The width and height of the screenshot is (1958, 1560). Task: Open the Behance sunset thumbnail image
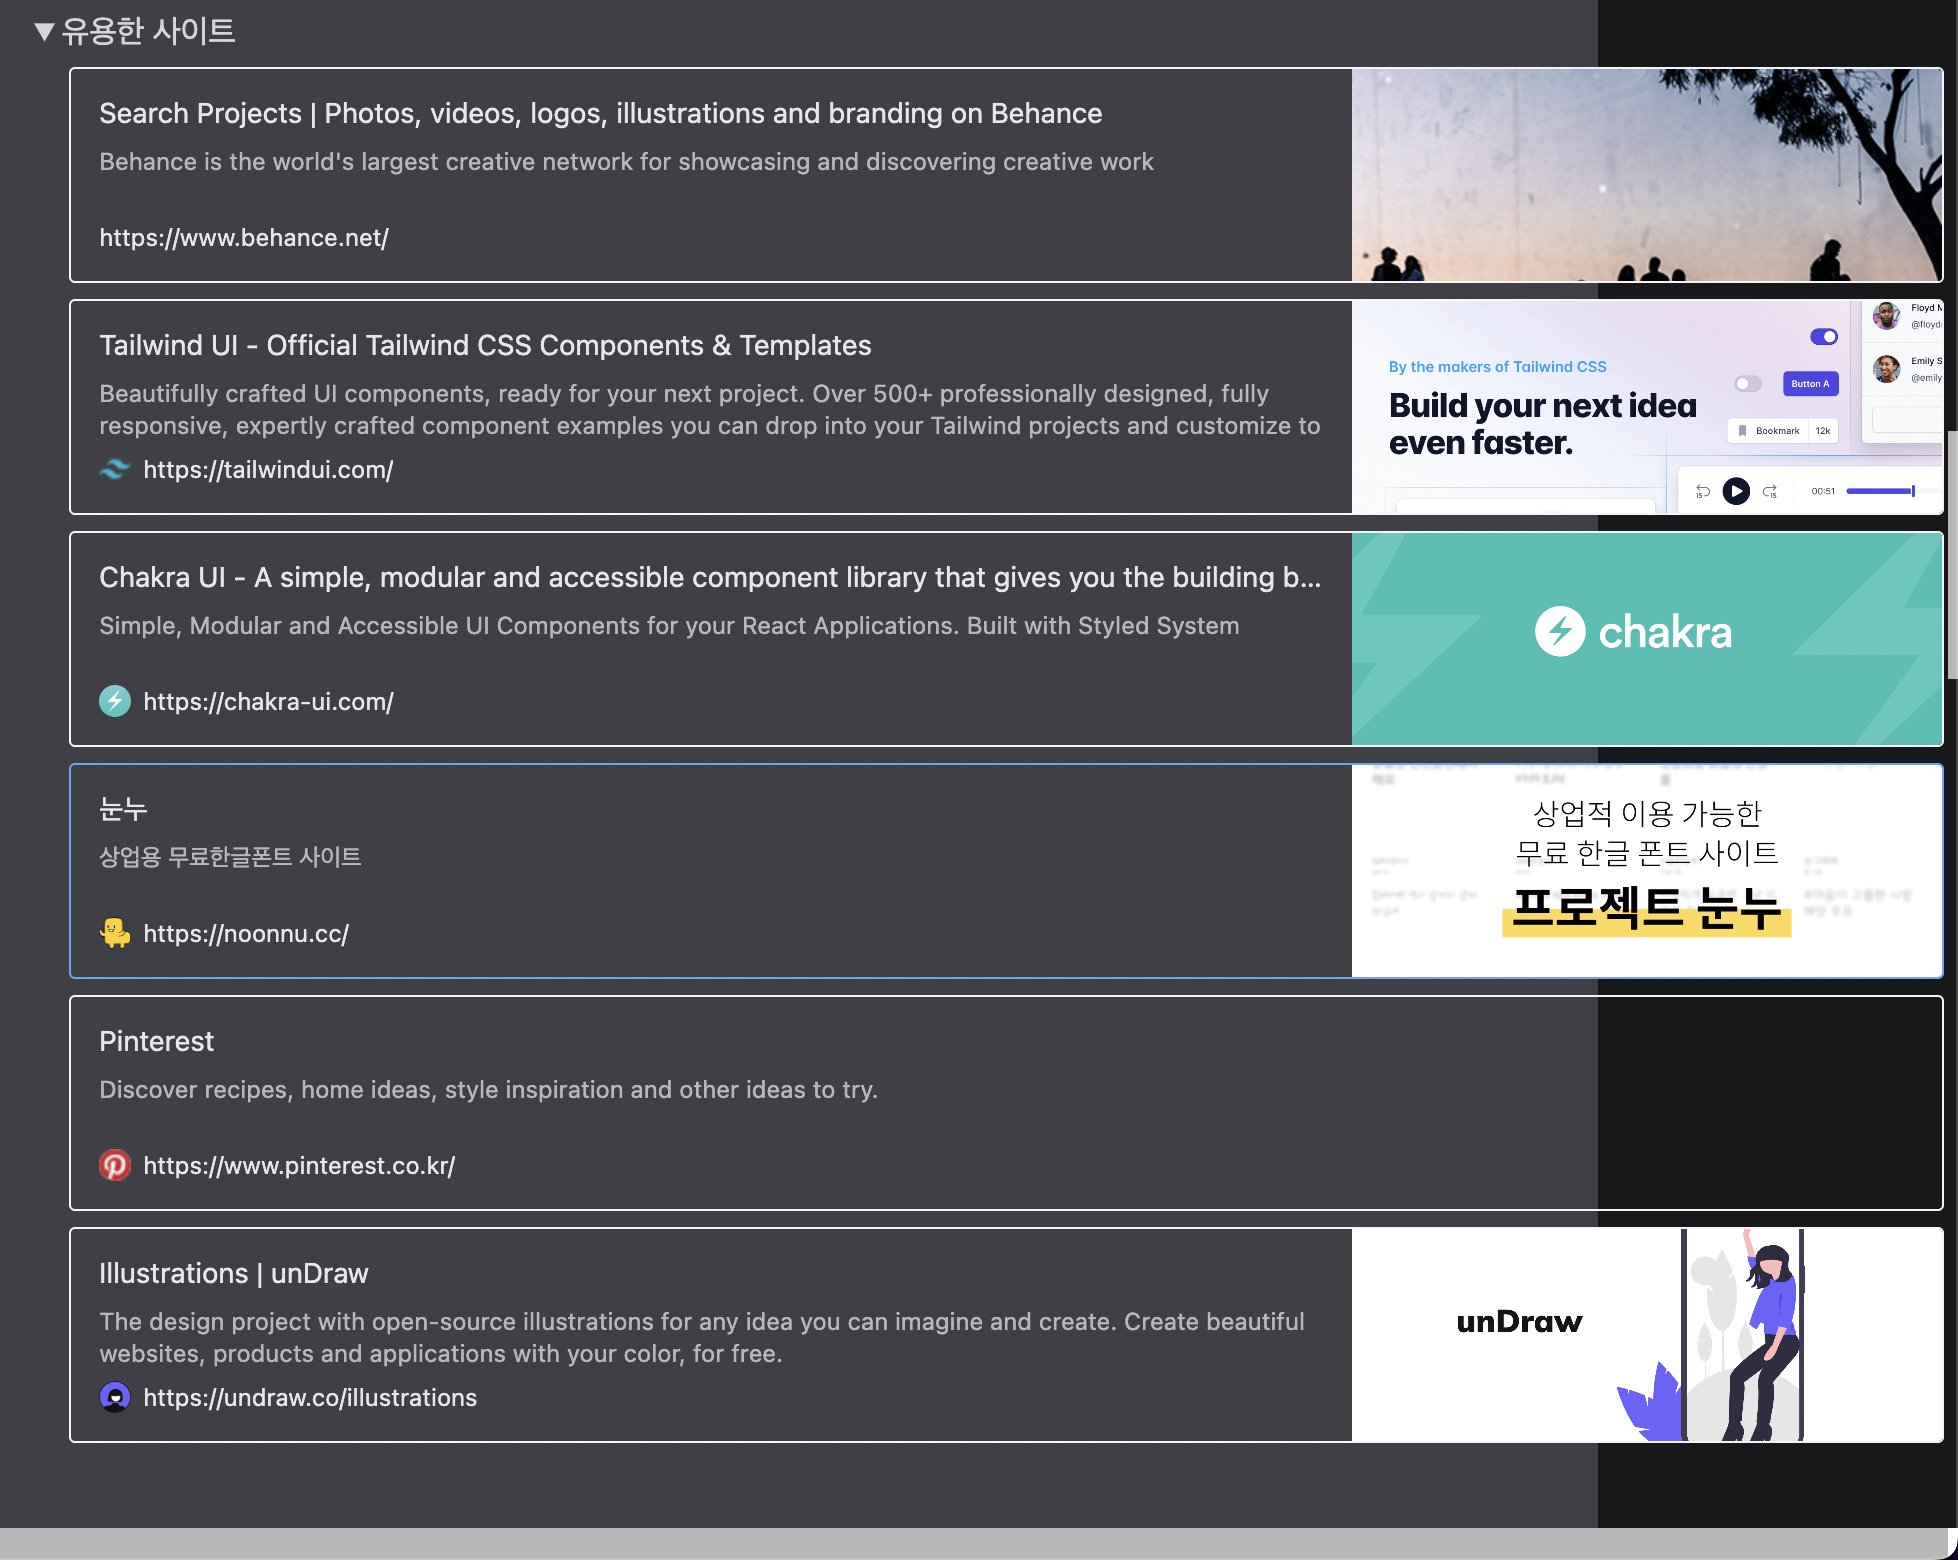tap(1646, 175)
